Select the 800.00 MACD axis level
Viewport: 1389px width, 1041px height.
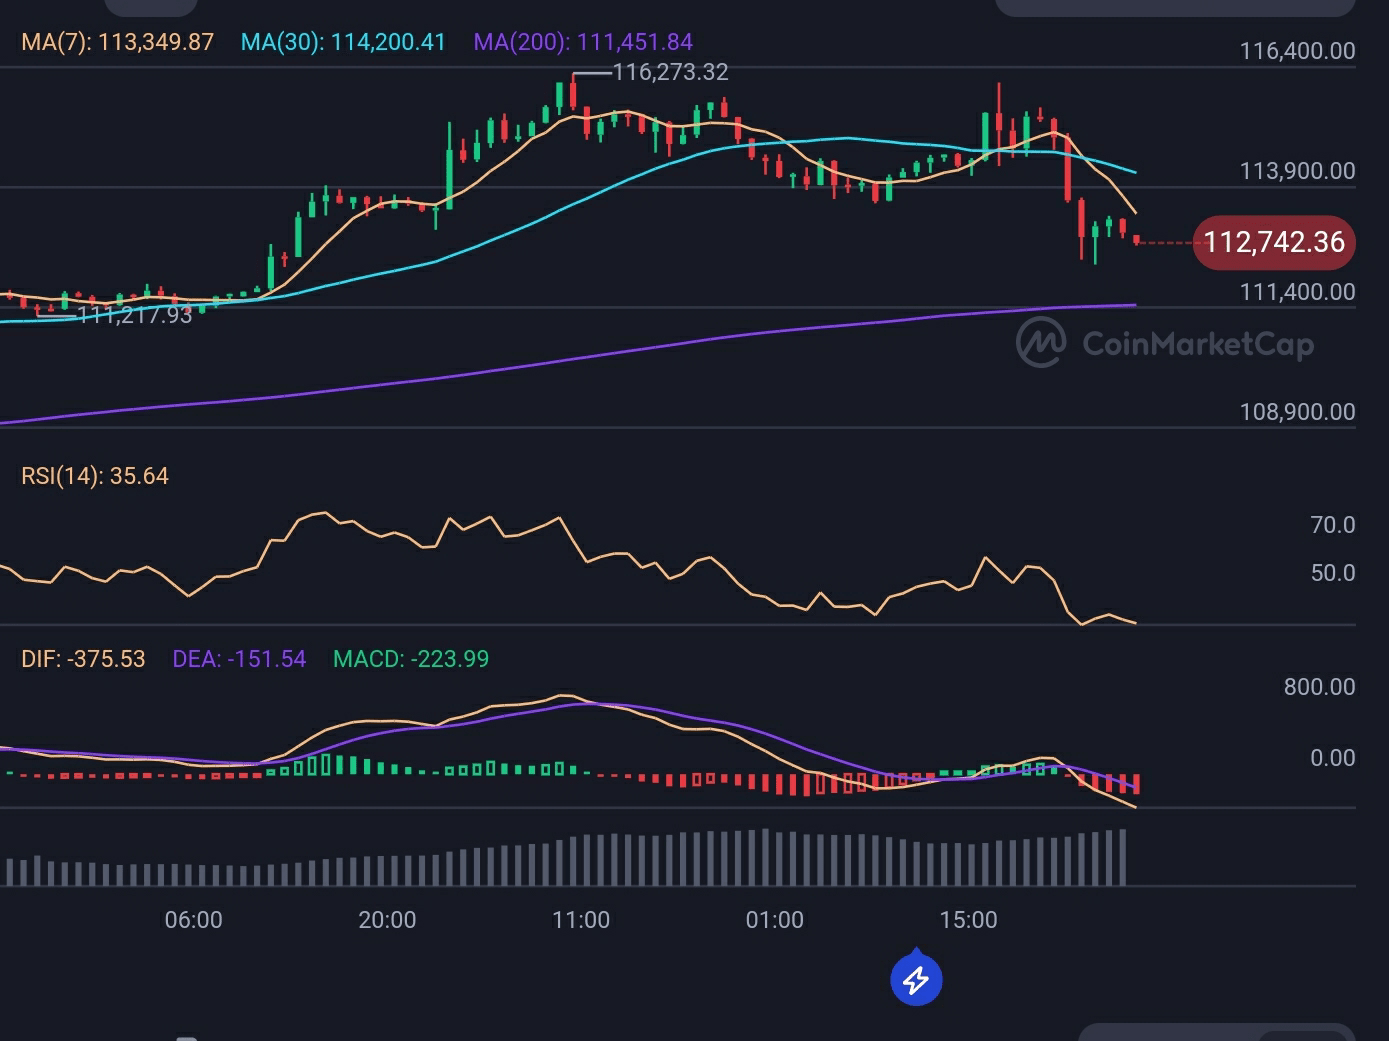[1319, 687]
